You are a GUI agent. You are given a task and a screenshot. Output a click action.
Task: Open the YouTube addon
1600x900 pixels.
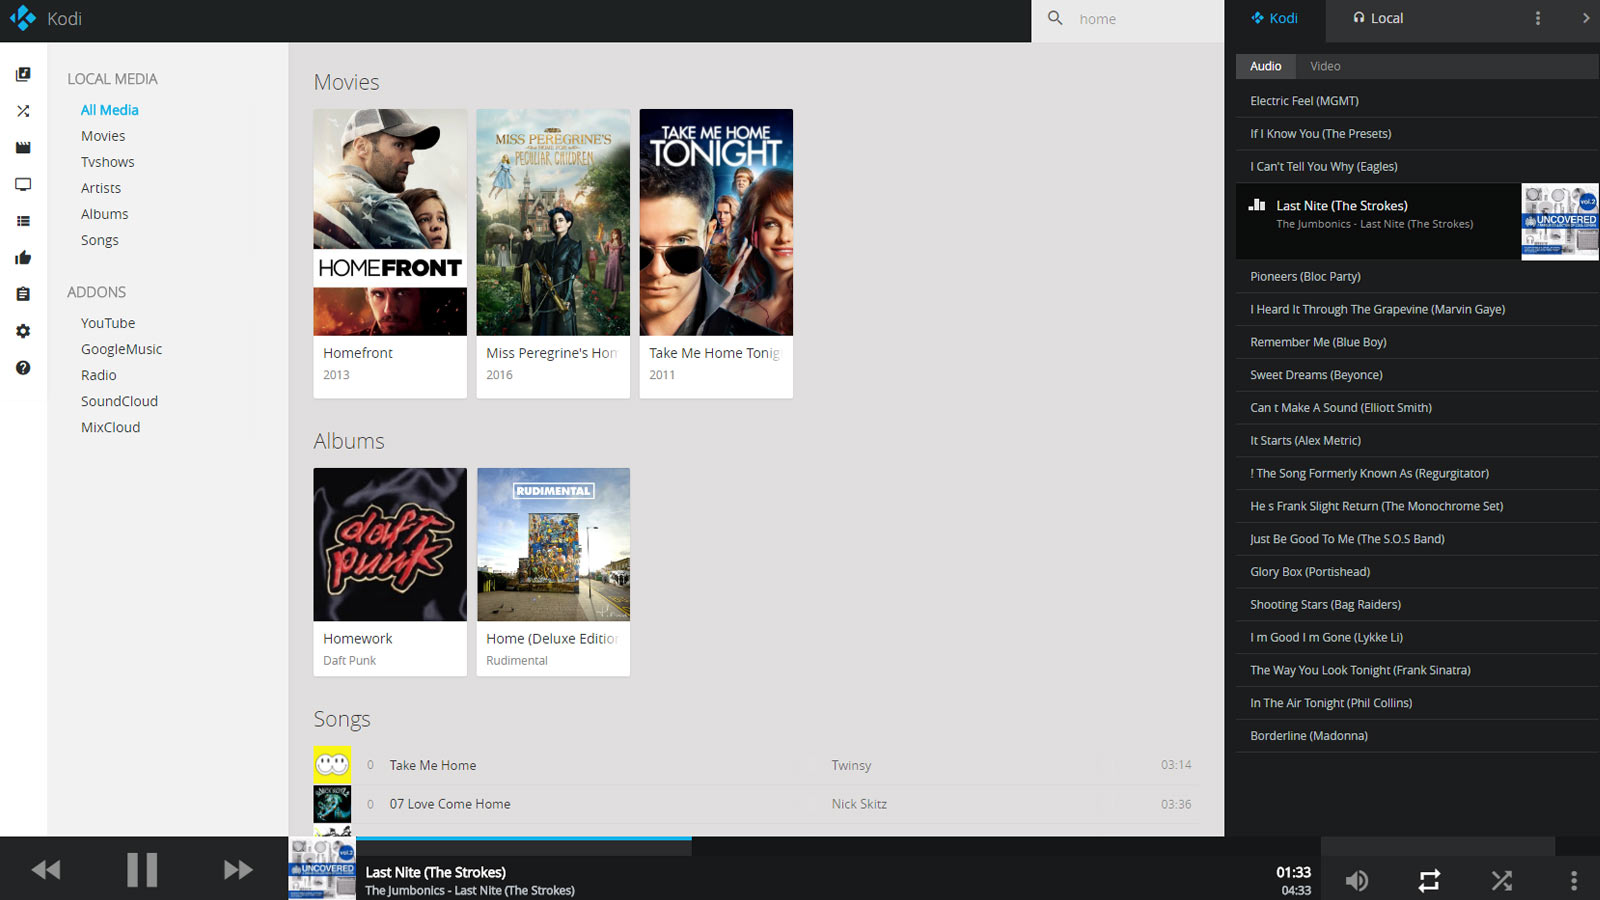tap(108, 323)
